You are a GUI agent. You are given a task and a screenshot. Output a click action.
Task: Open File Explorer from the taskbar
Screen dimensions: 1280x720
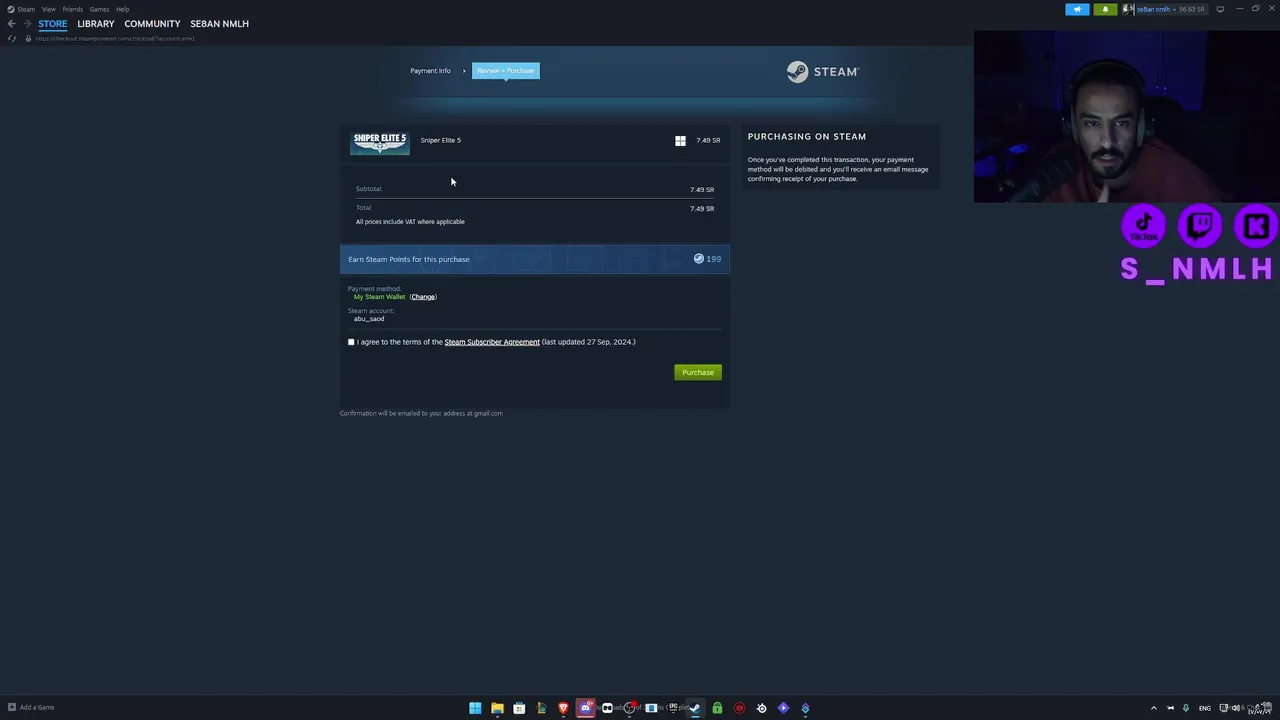(x=497, y=708)
